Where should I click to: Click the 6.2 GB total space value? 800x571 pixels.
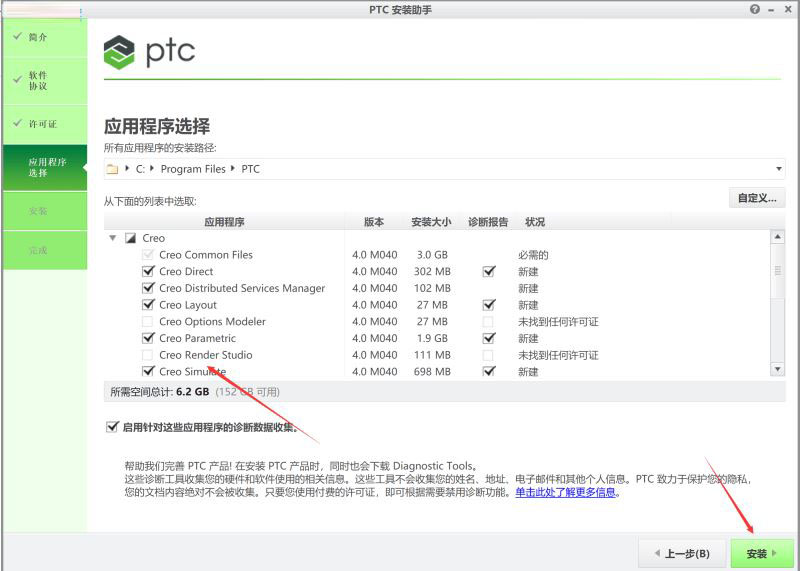192,391
